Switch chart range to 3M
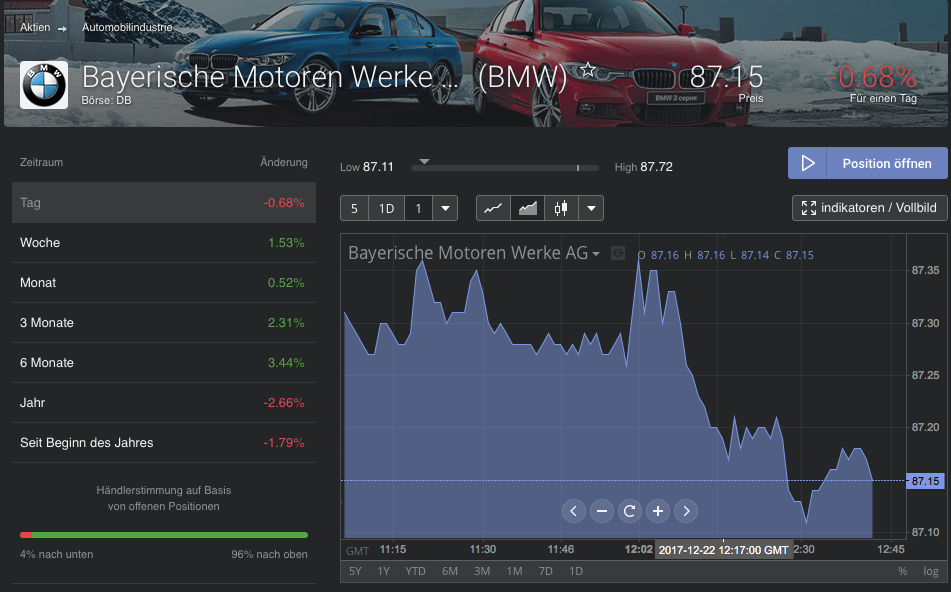Screen dimensions: 951x592 click(x=482, y=571)
